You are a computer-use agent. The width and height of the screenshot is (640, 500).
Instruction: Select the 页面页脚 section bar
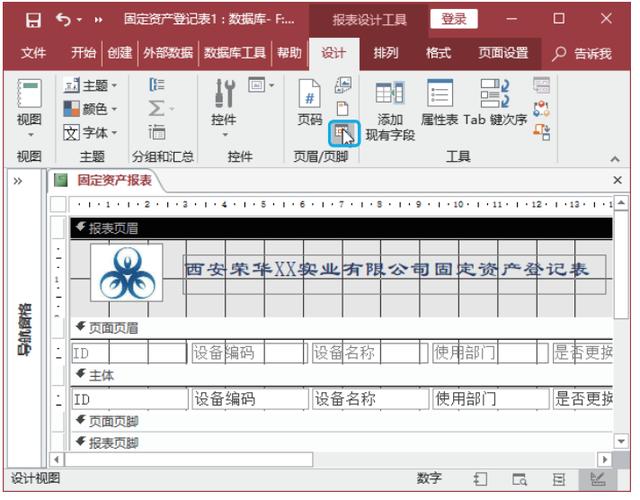pos(341,421)
